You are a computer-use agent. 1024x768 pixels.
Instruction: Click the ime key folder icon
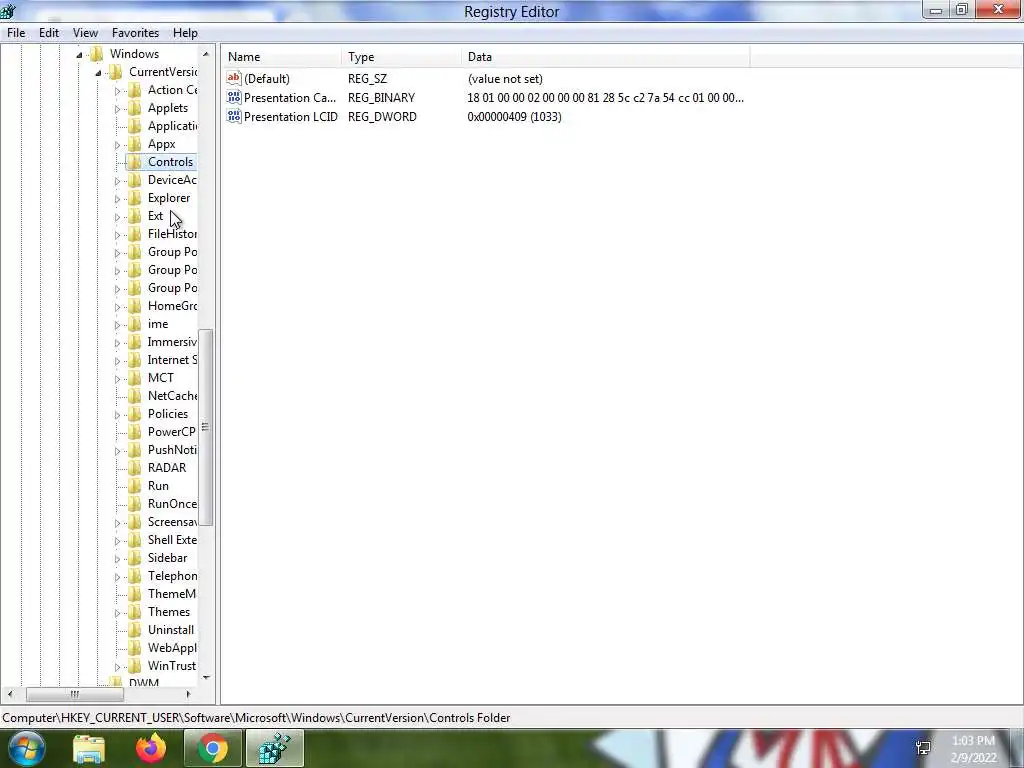[135, 323]
